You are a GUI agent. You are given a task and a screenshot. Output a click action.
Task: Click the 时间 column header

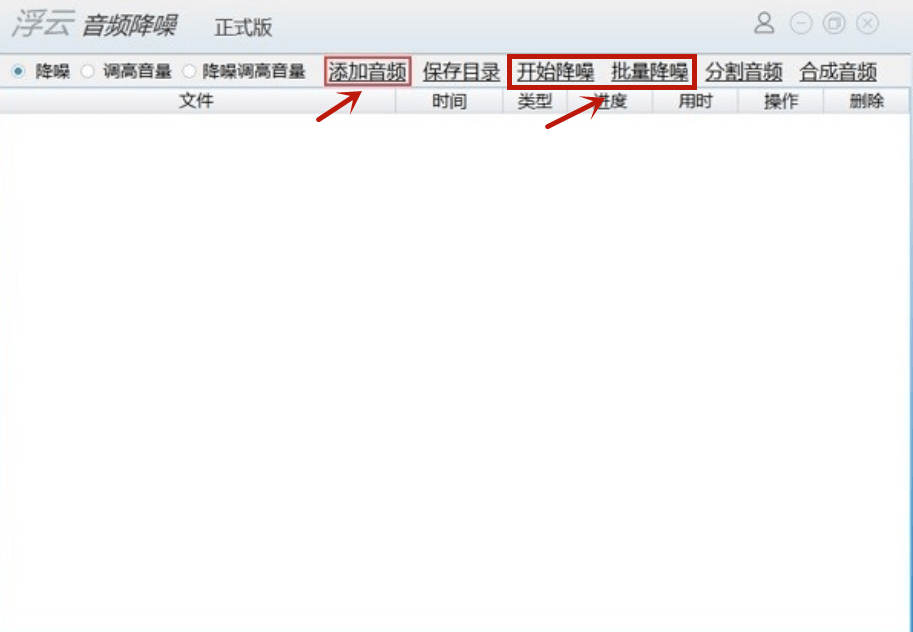pos(449,101)
